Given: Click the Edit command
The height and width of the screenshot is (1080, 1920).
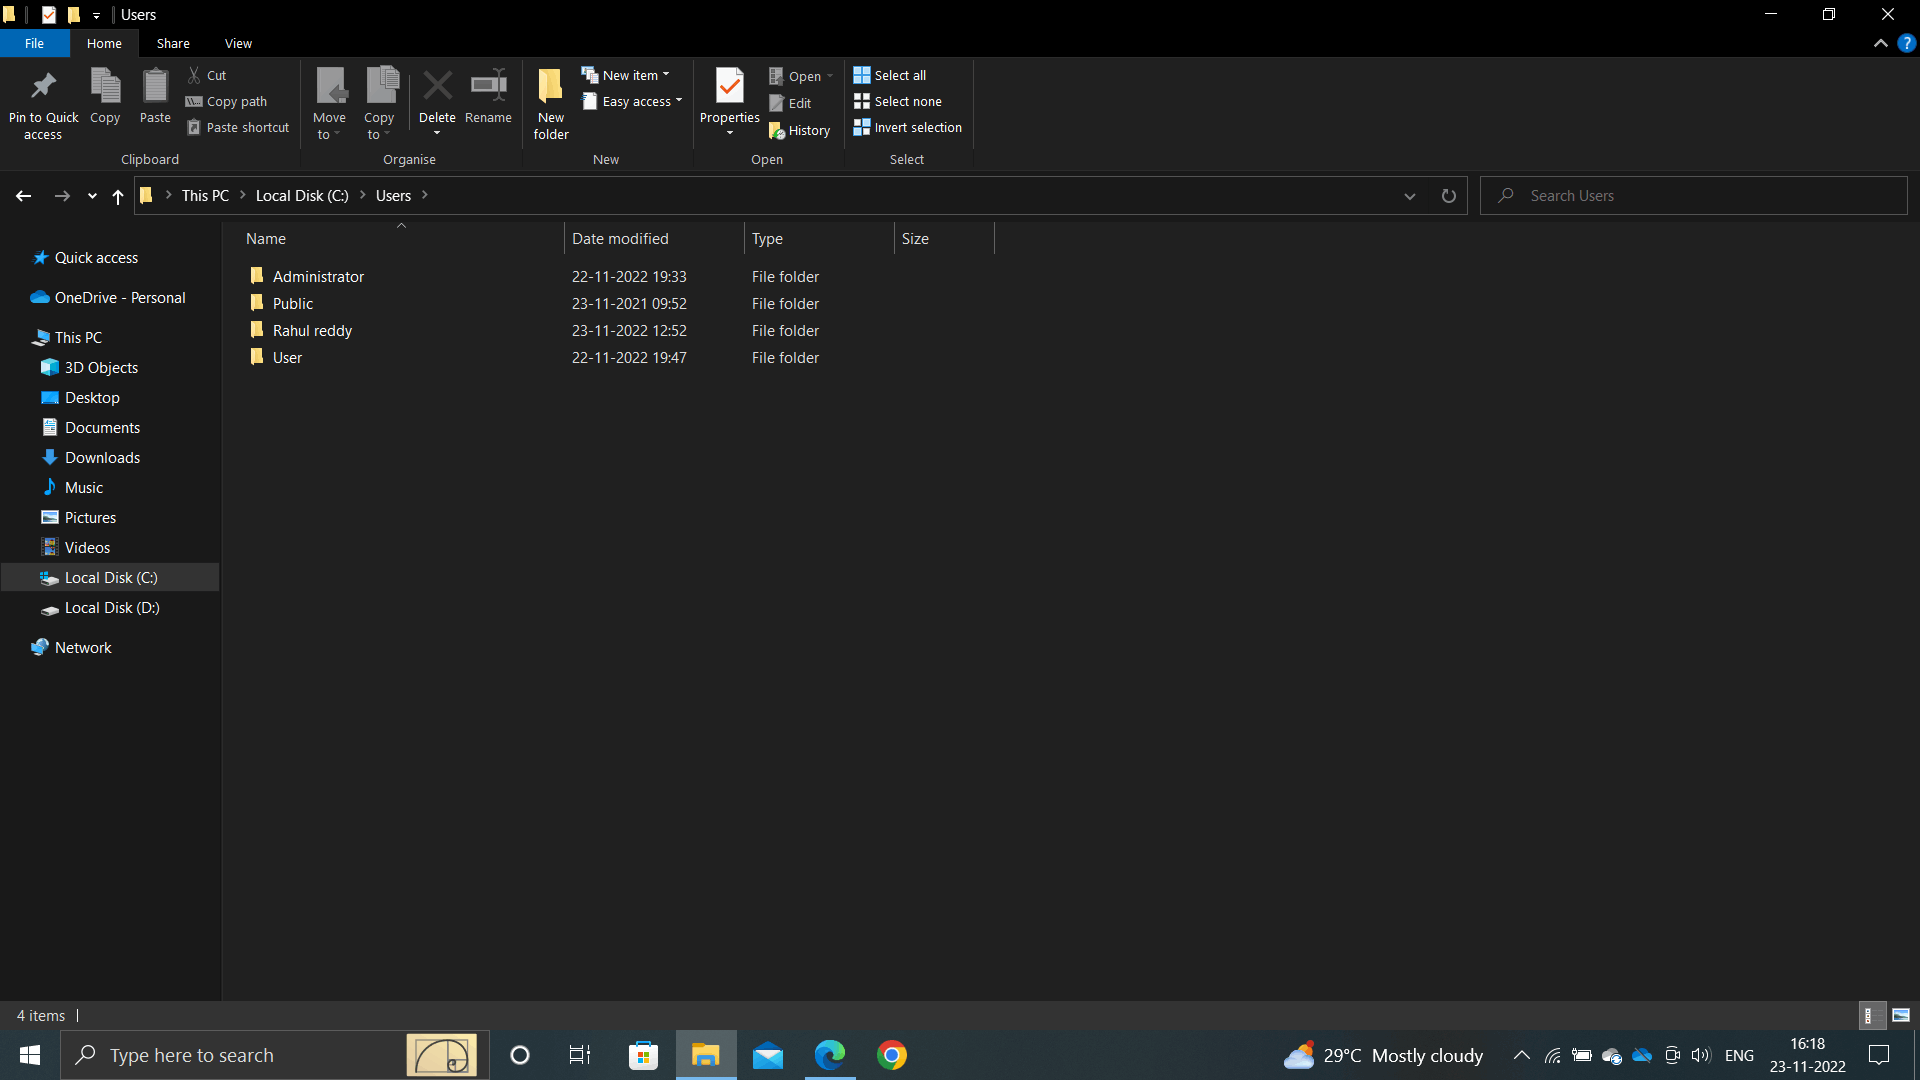Looking at the screenshot, I should tap(790, 103).
